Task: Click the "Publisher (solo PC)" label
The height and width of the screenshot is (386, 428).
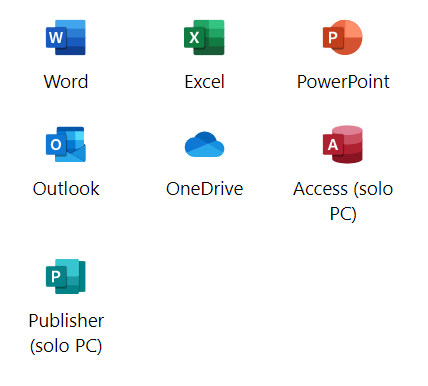Action: click(x=66, y=333)
